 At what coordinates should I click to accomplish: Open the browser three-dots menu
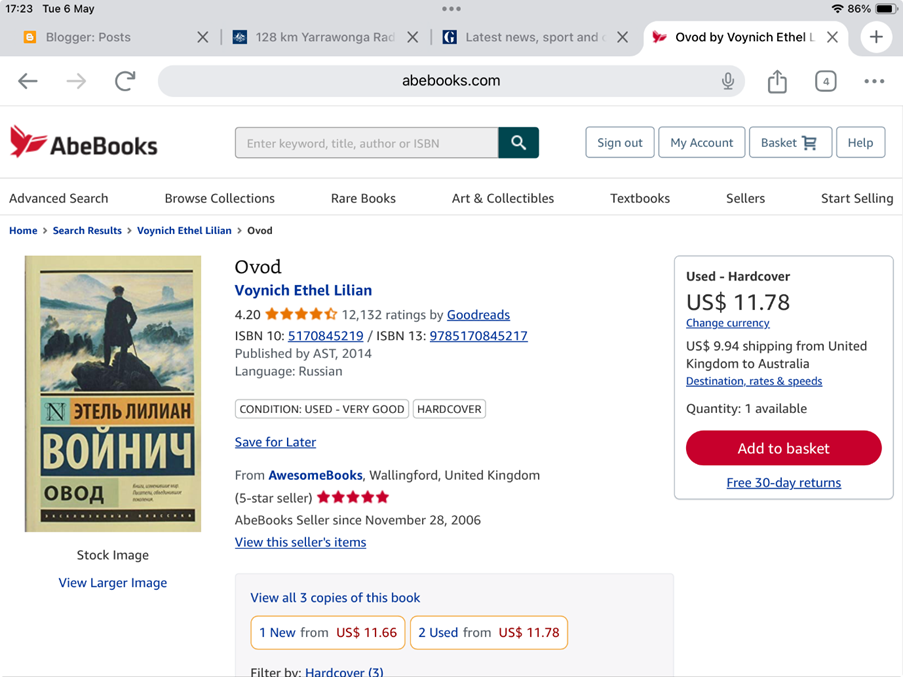874,81
